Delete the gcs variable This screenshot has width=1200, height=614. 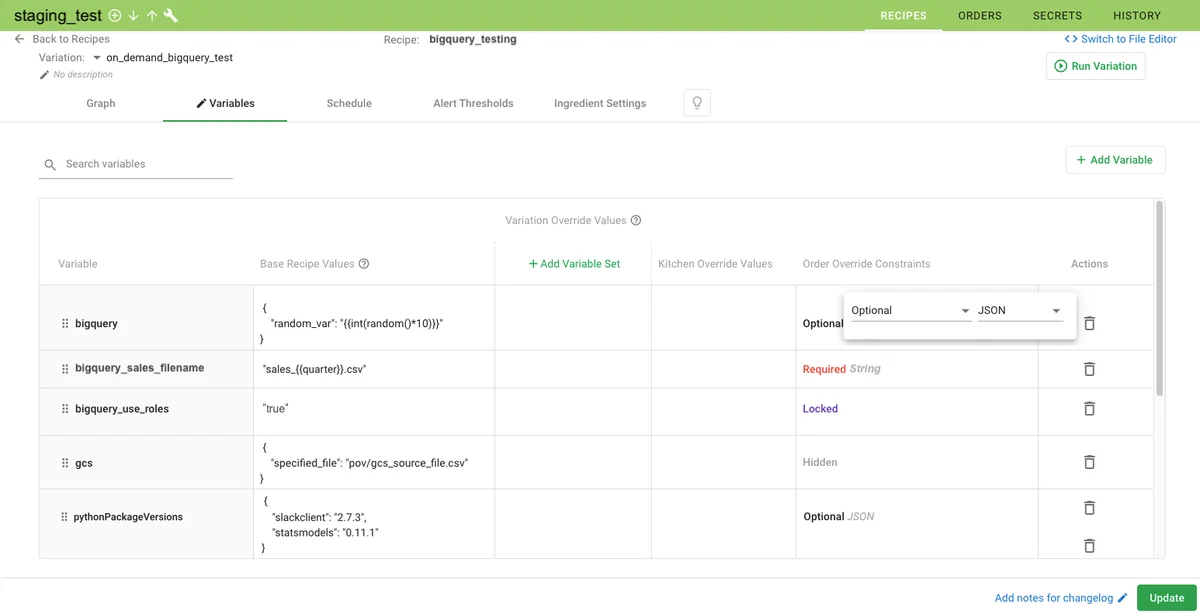[x=1089, y=462]
